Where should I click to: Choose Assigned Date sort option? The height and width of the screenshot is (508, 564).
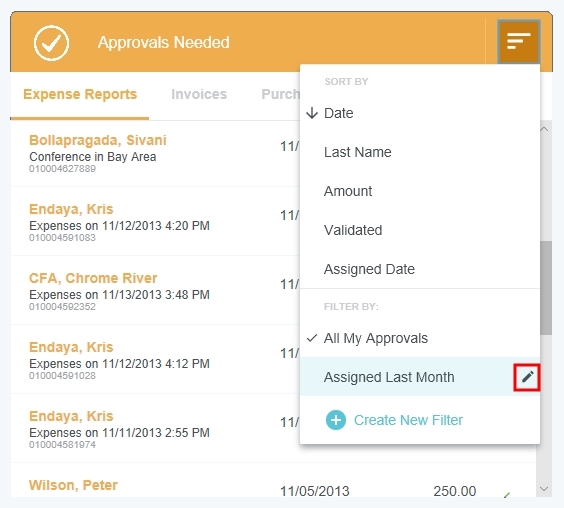[x=369, y=269]
